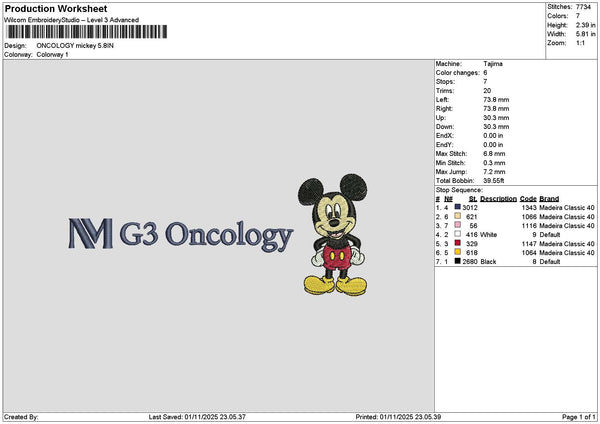Click thread code 1343
The image size is (600, 424).
[529, 208]
